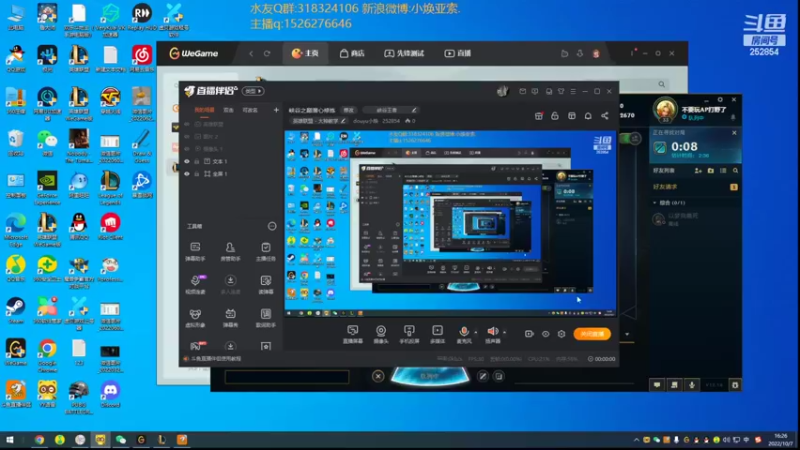This screenshot has height=450, width=800.
Task: Select the active orange scene tab
Action: (204, 110)
